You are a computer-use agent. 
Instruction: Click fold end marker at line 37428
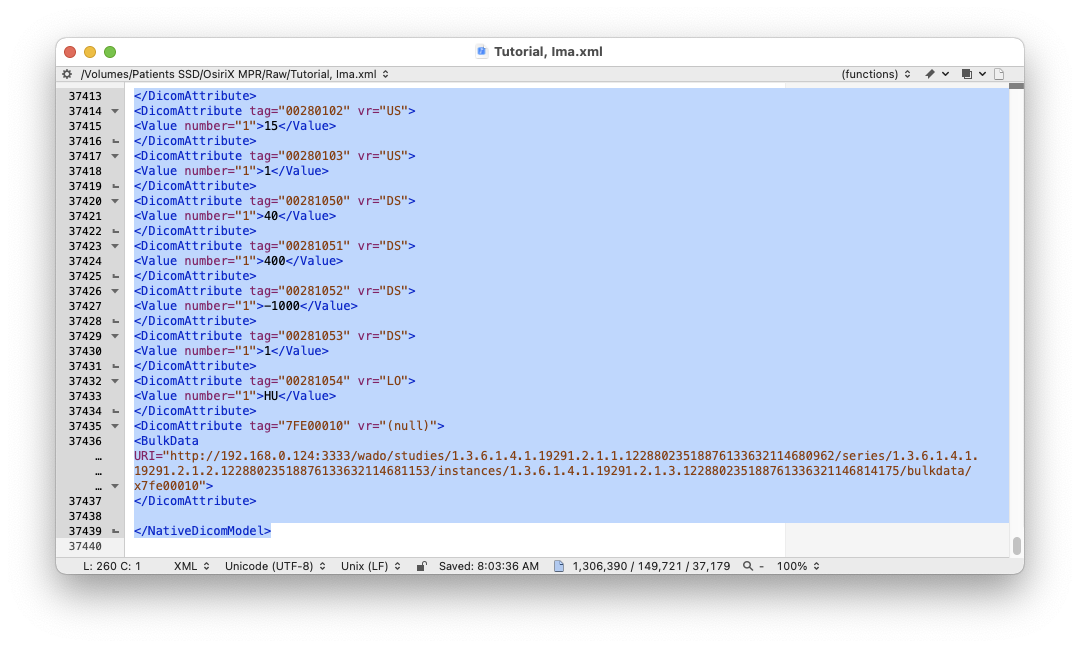[x=115, y=321]
